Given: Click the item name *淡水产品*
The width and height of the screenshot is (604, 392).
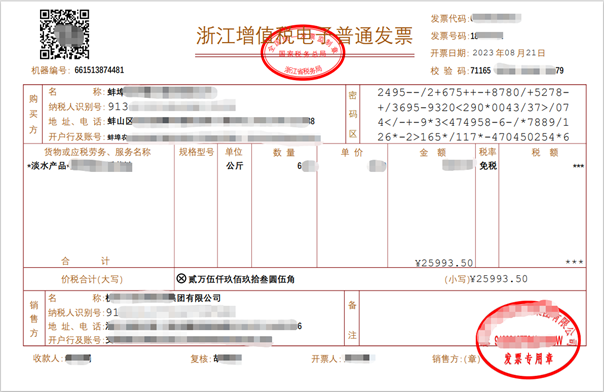Looking at the screenshot, I should (x=49, y=166).
